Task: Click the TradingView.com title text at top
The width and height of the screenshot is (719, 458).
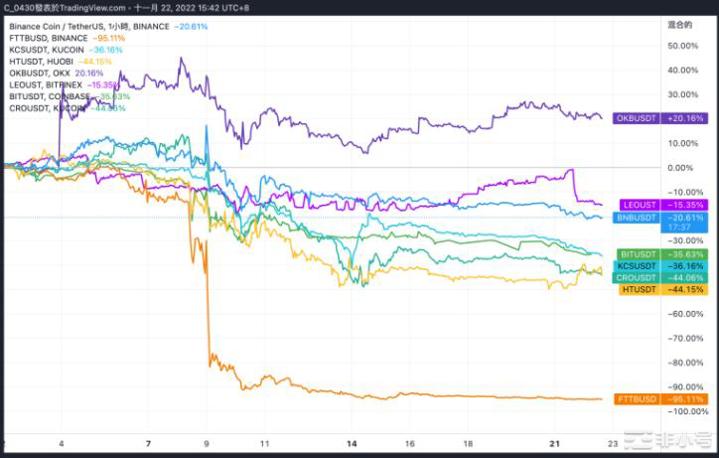Action: (100, 8)
